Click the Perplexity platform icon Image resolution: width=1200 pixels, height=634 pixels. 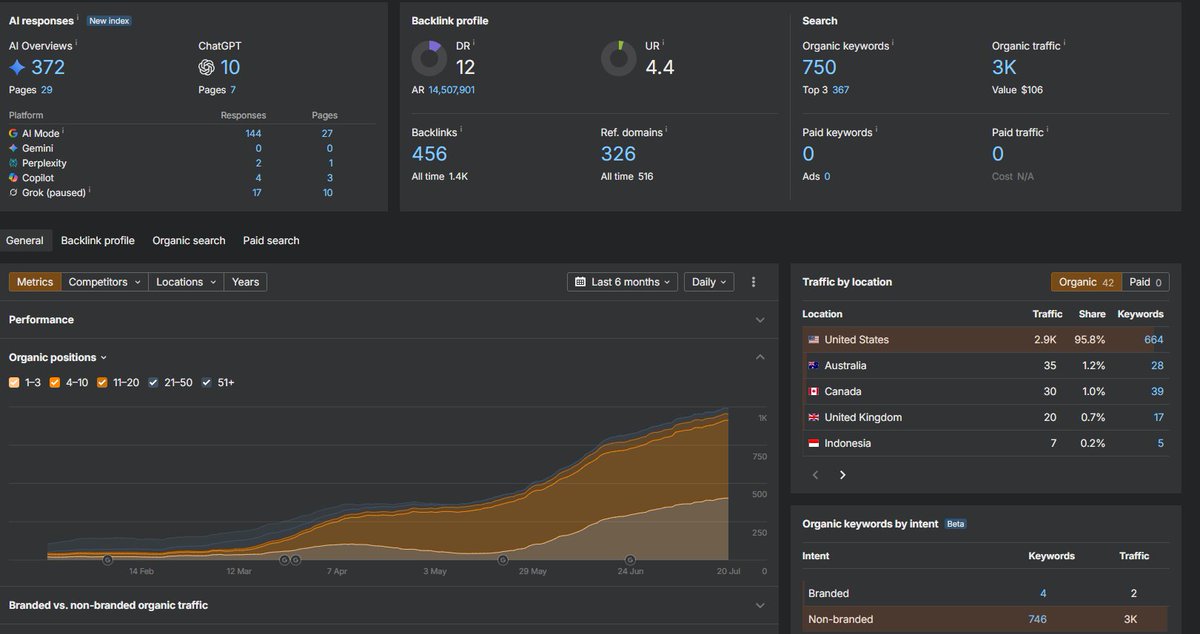[13, 162]
